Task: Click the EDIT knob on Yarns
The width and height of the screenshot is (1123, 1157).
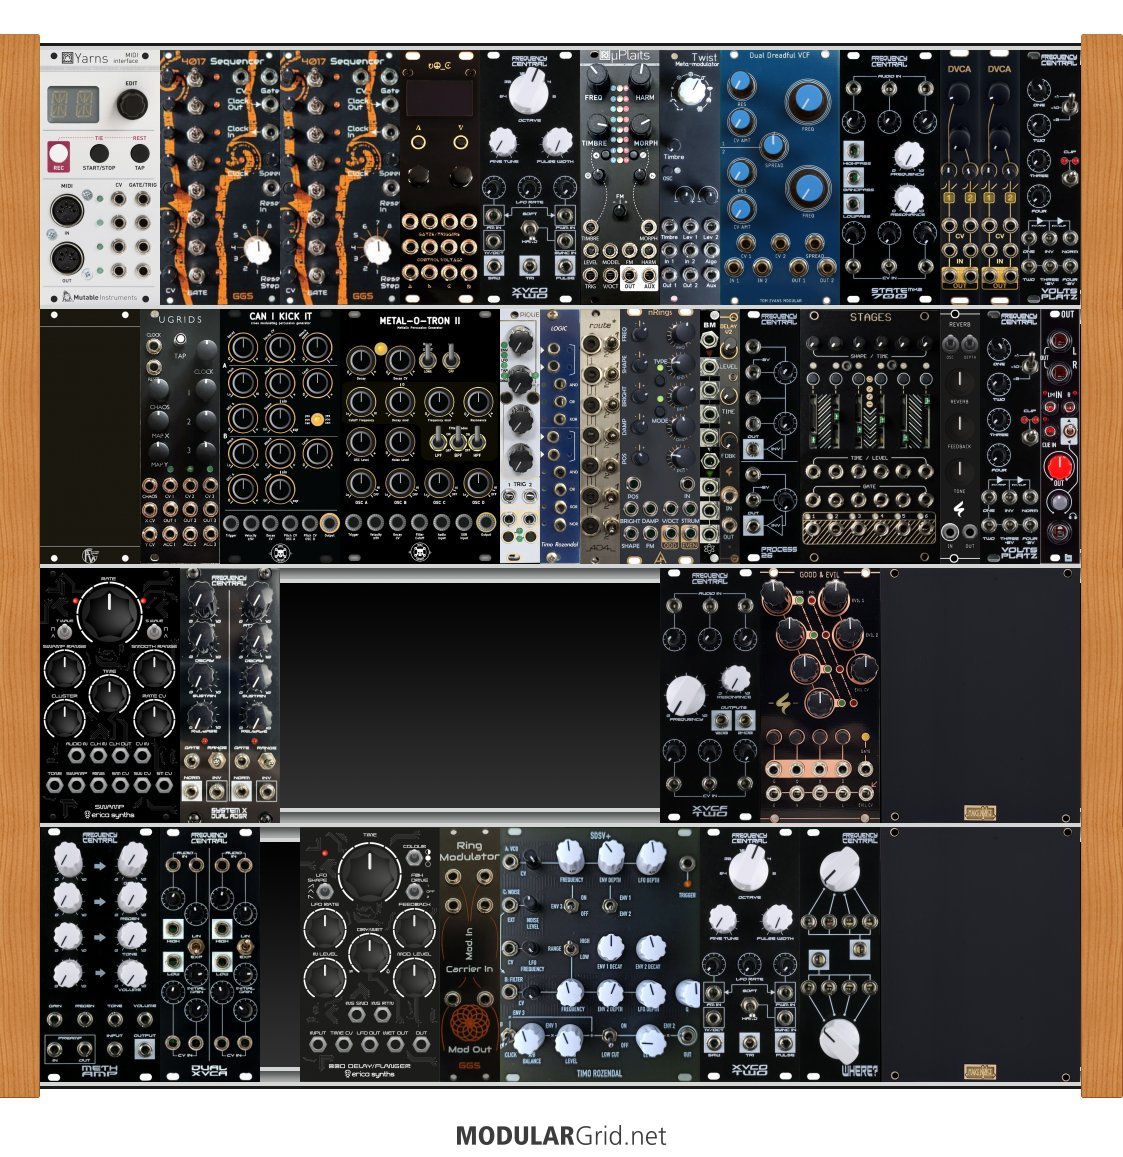Action: [131, 105]
